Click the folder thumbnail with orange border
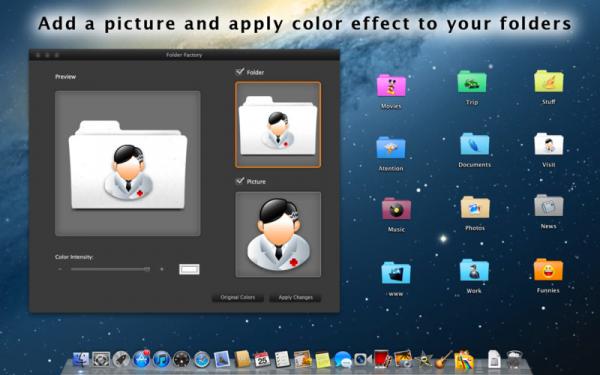The width and height of the screenshot is (600, 375). tap(278, 125)
